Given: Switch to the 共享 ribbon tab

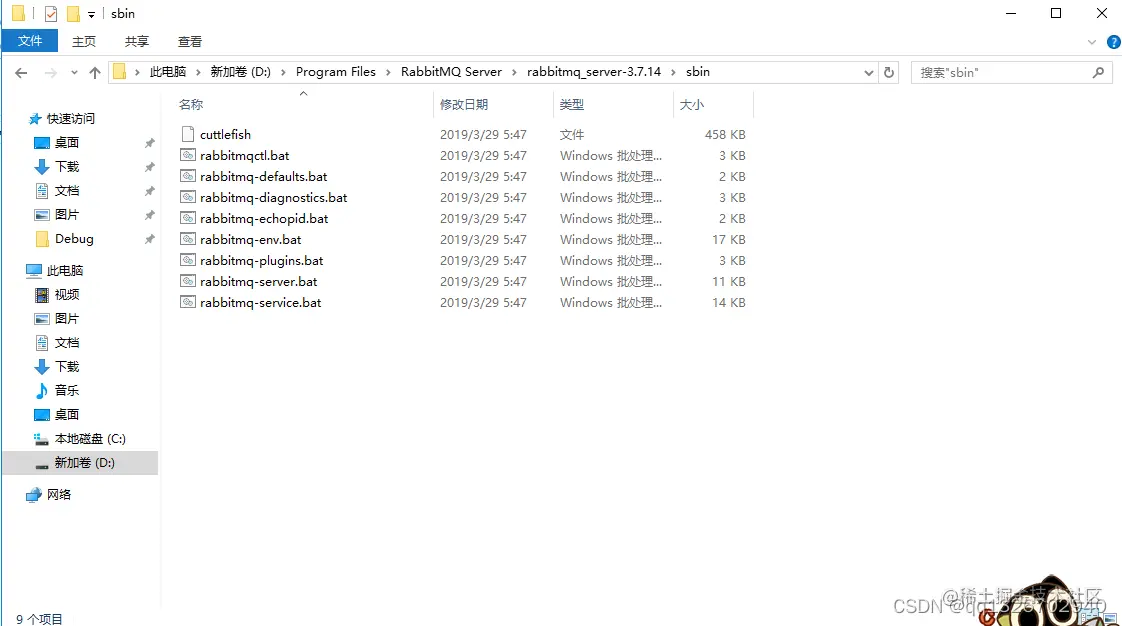Looking at the screenshot, I should pyautogui.click(x=137, y=41).
